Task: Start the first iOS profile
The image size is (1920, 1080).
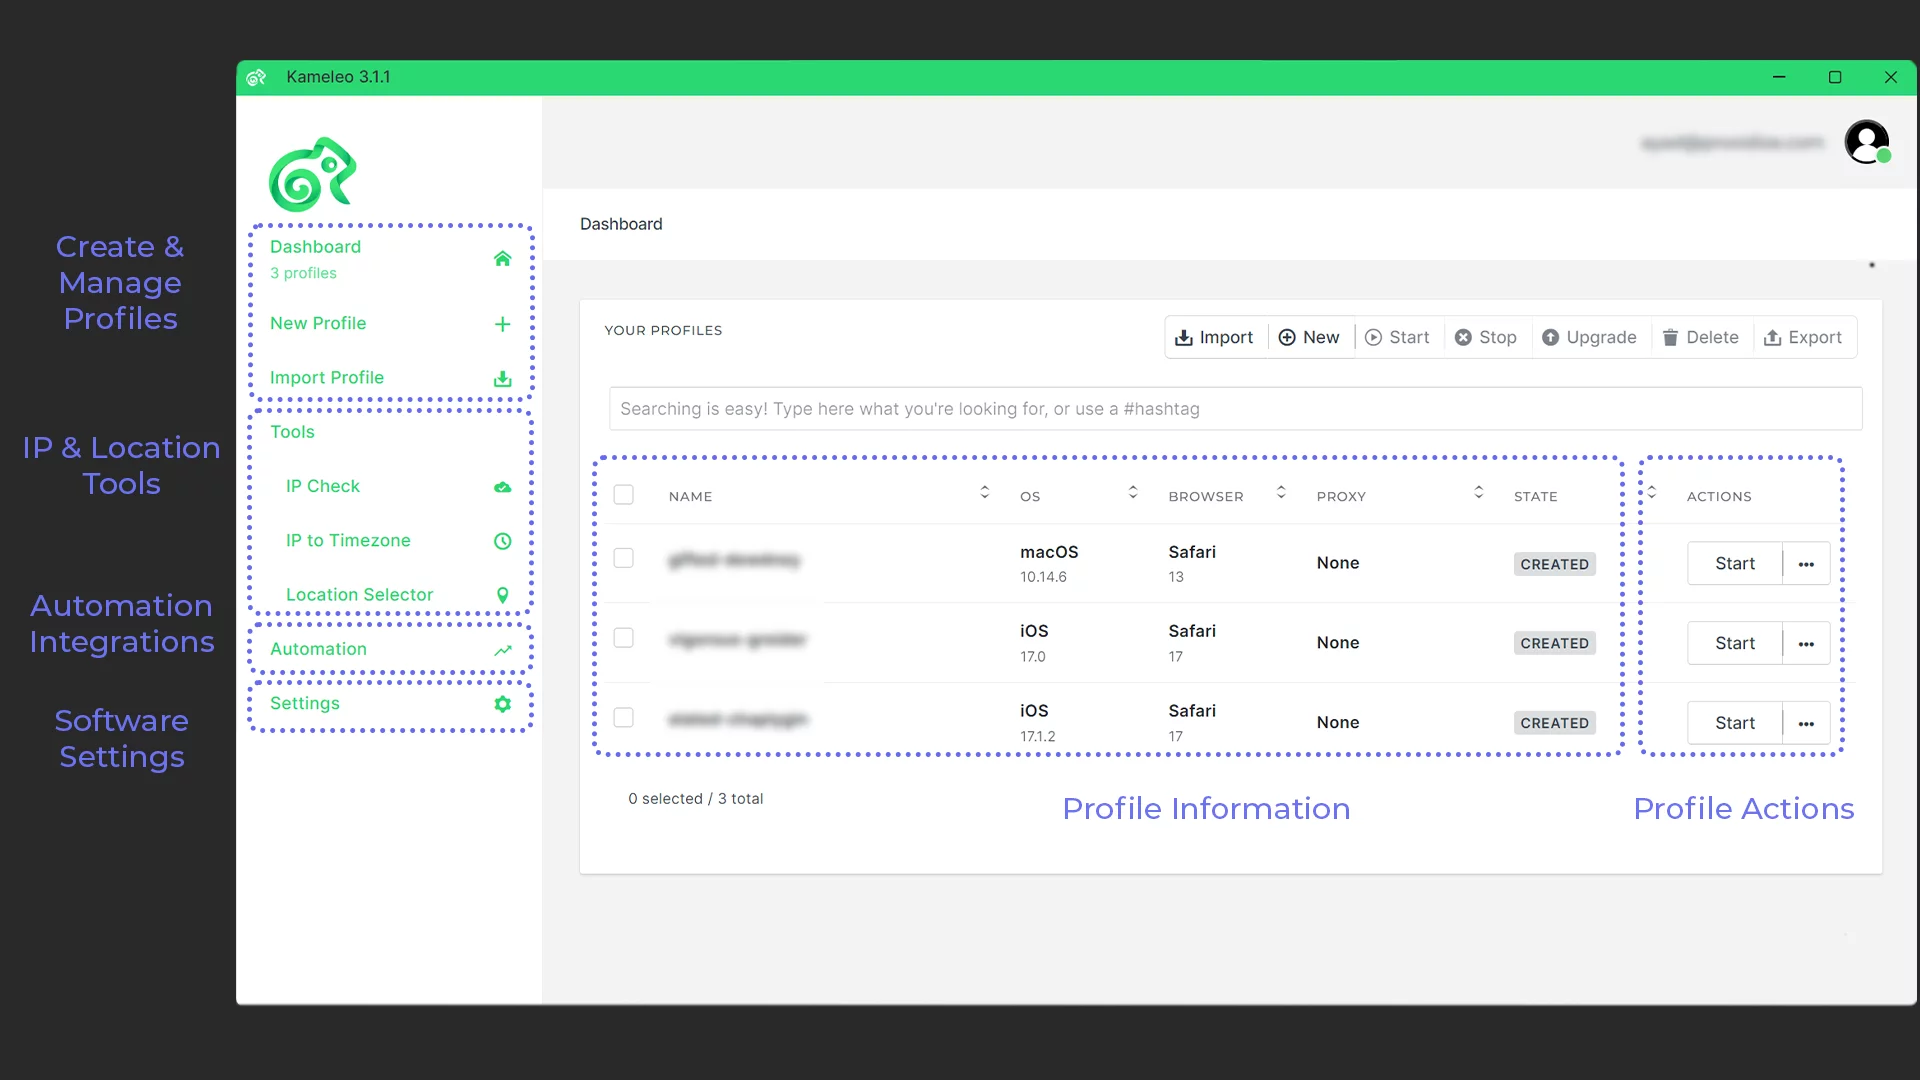Action: (1735, 643)
